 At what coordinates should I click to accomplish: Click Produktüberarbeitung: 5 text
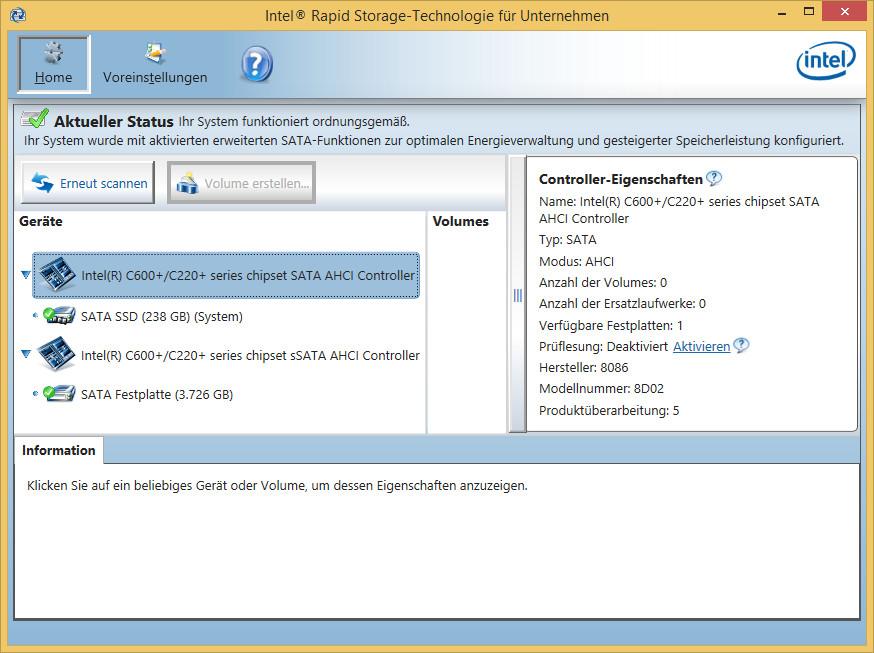coord(609,411)
